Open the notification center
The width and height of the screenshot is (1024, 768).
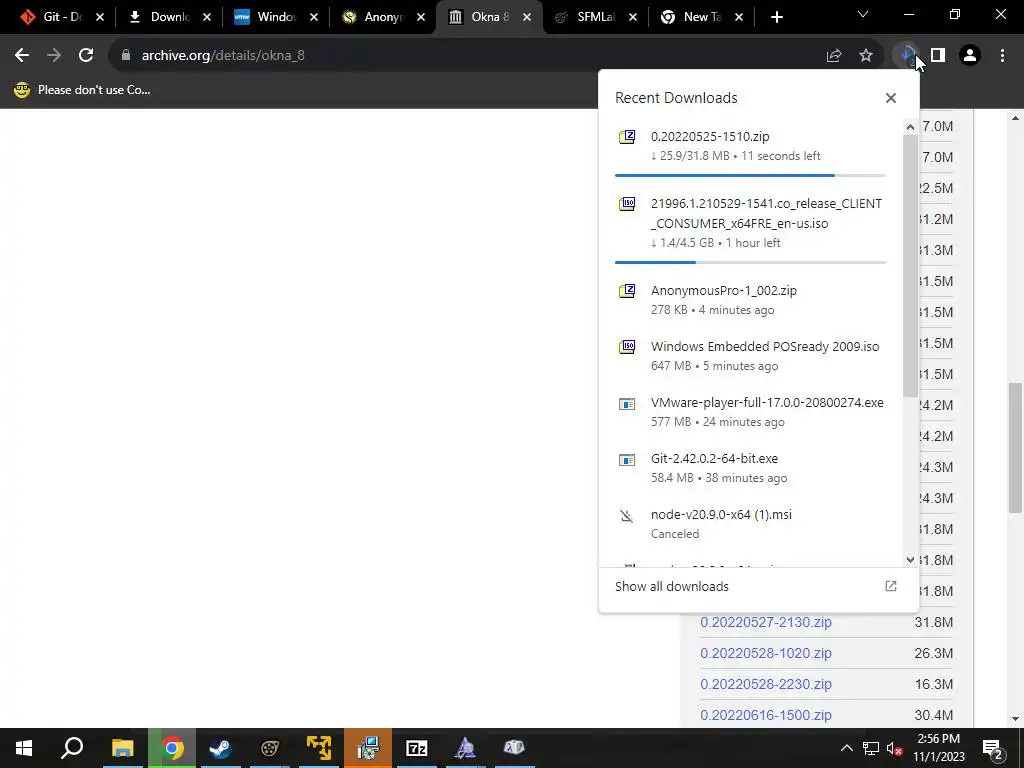click(x=993, y=748)
